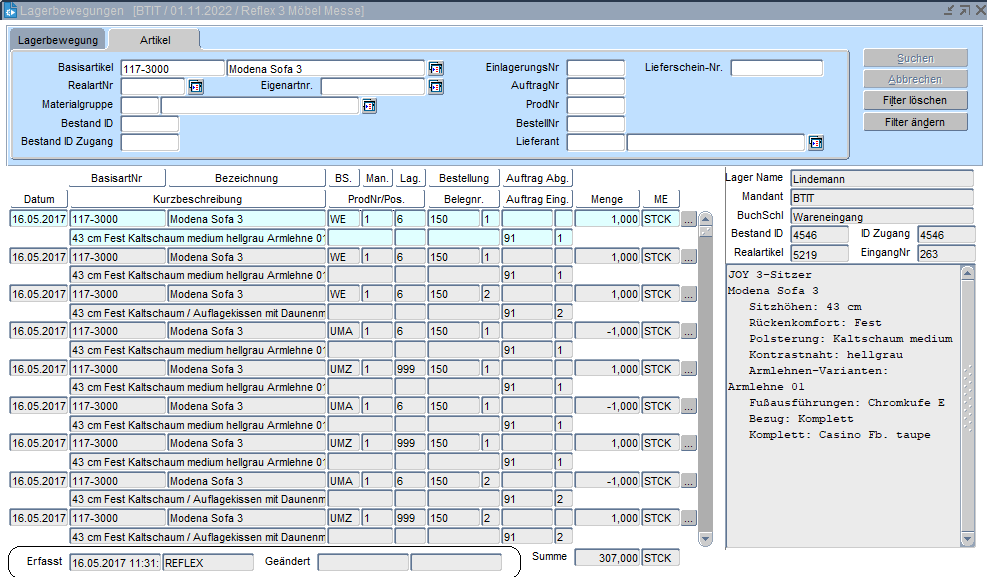The image size is (987, 577).
Task: Sort by the Bezeichnung column header
Action: click(x=246, y=178)
